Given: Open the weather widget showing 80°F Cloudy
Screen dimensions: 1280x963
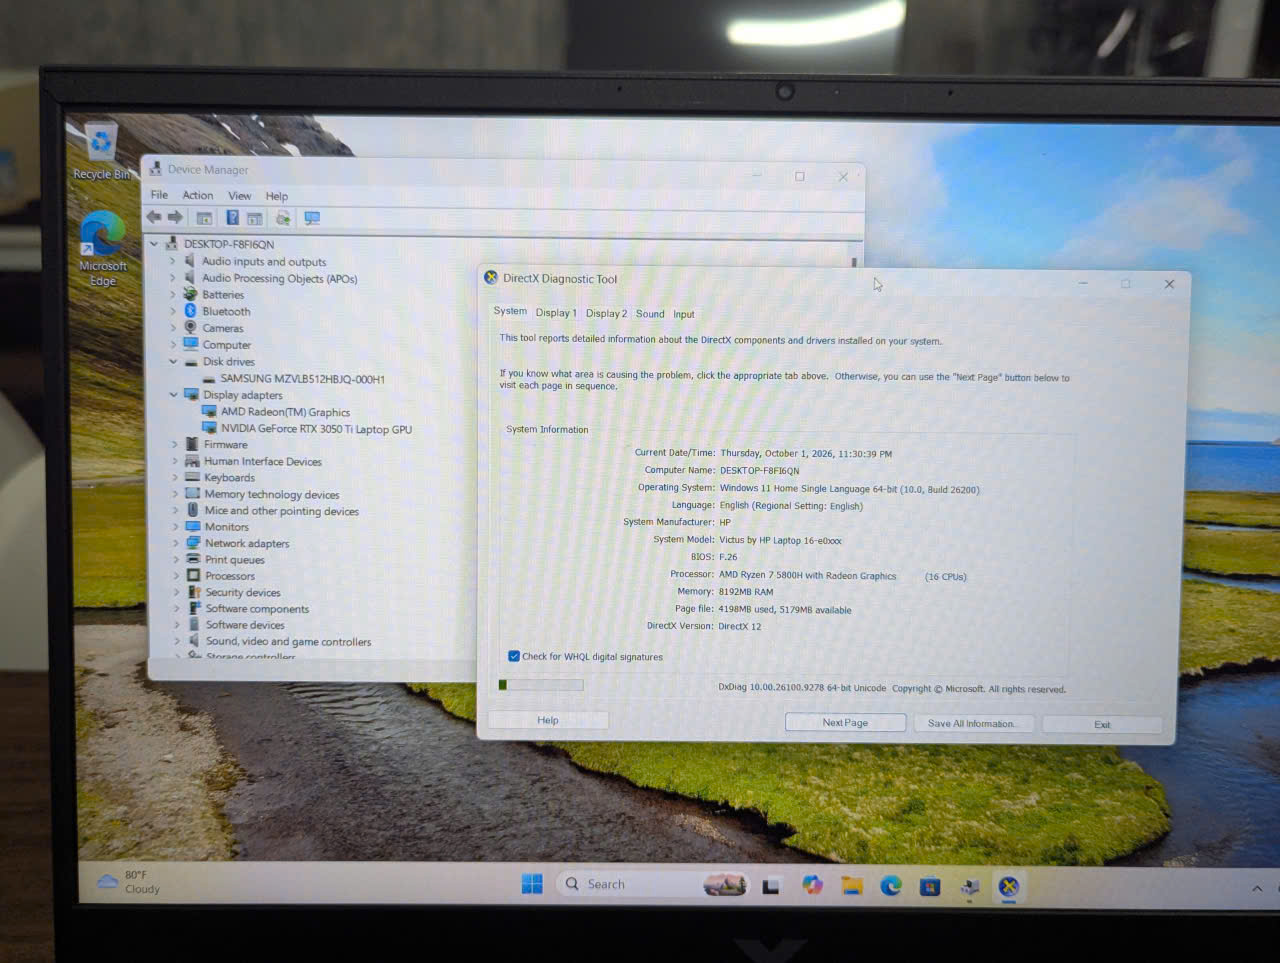Looking at the screenshot, I should [128, 882].
